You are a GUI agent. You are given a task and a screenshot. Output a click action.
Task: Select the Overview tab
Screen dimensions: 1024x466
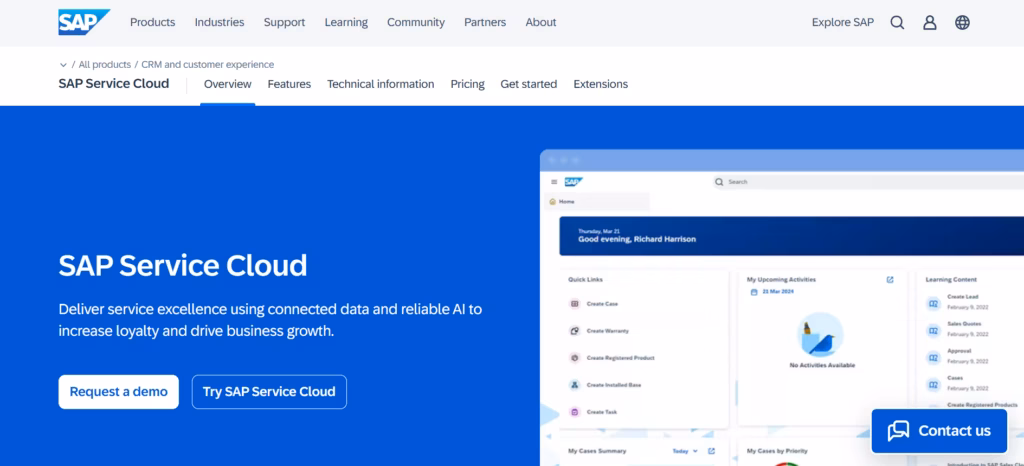pos(227,84)
